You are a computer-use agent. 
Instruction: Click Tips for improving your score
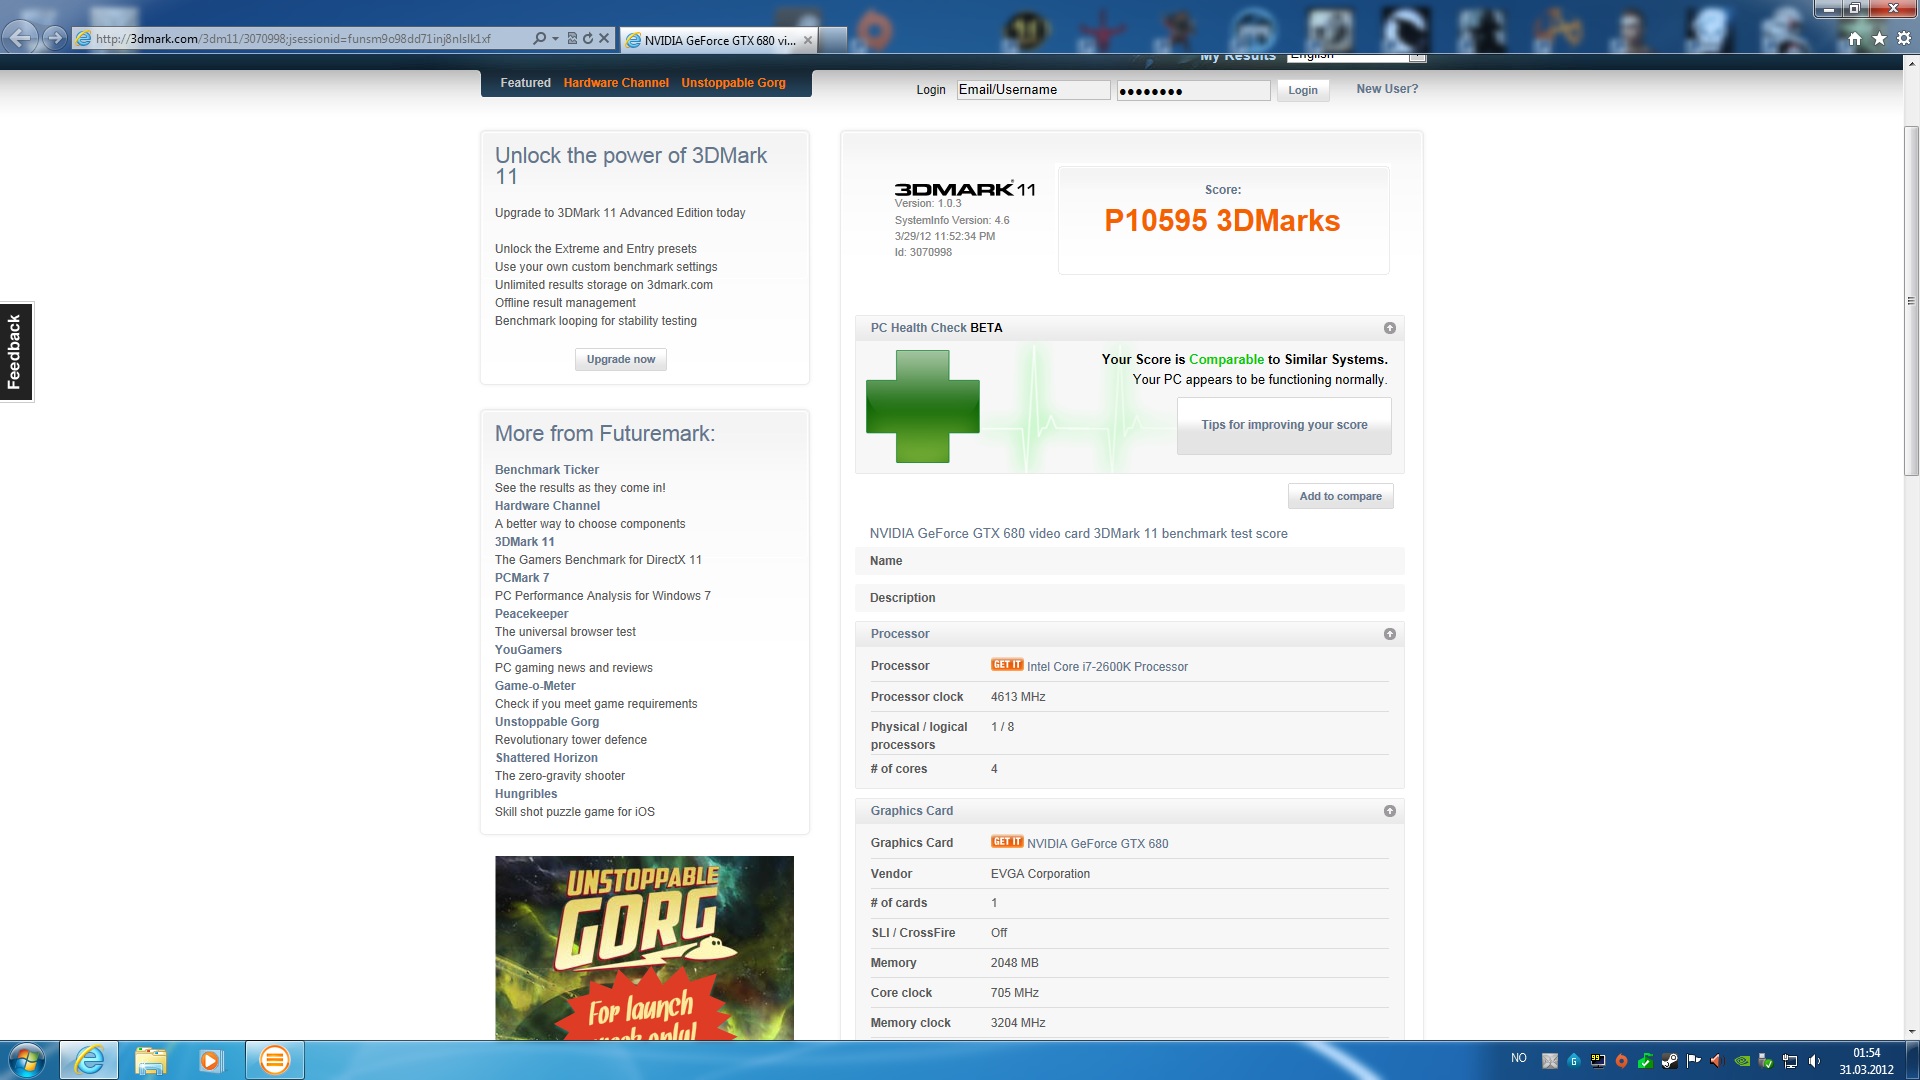tap(1284, 425)
